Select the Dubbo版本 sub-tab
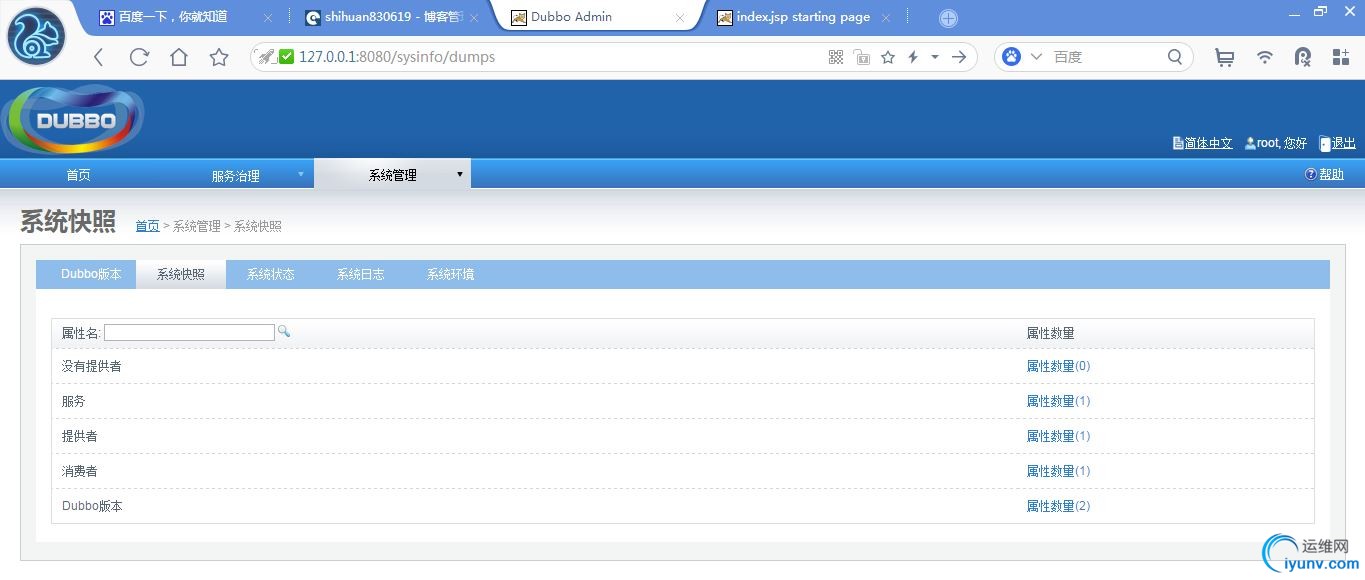This screenshot has width=1365, height=580. point(91,274)
